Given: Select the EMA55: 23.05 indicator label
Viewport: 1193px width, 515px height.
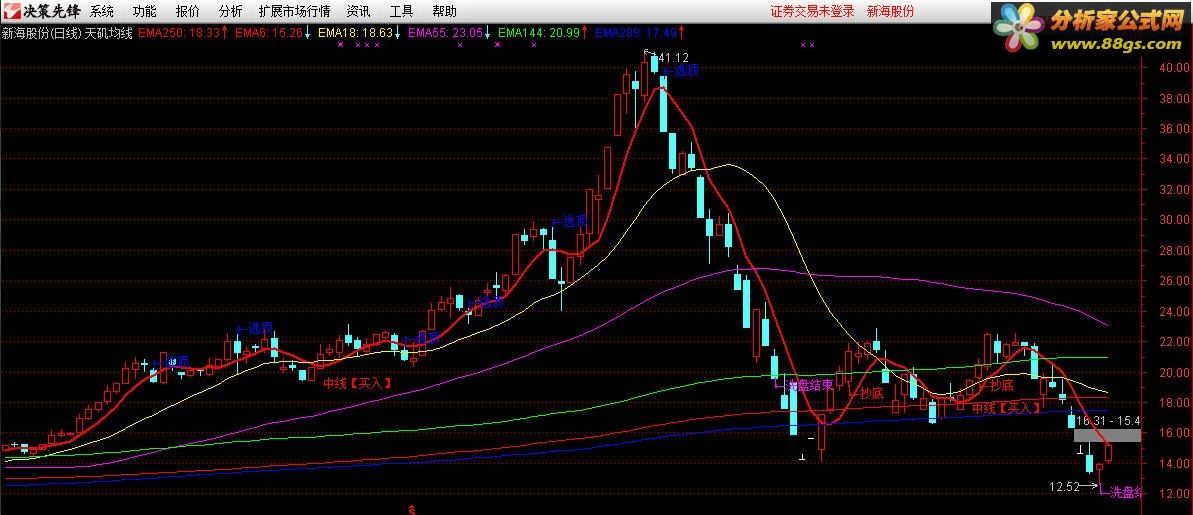Looking at the screenshot, I should 450,33.
